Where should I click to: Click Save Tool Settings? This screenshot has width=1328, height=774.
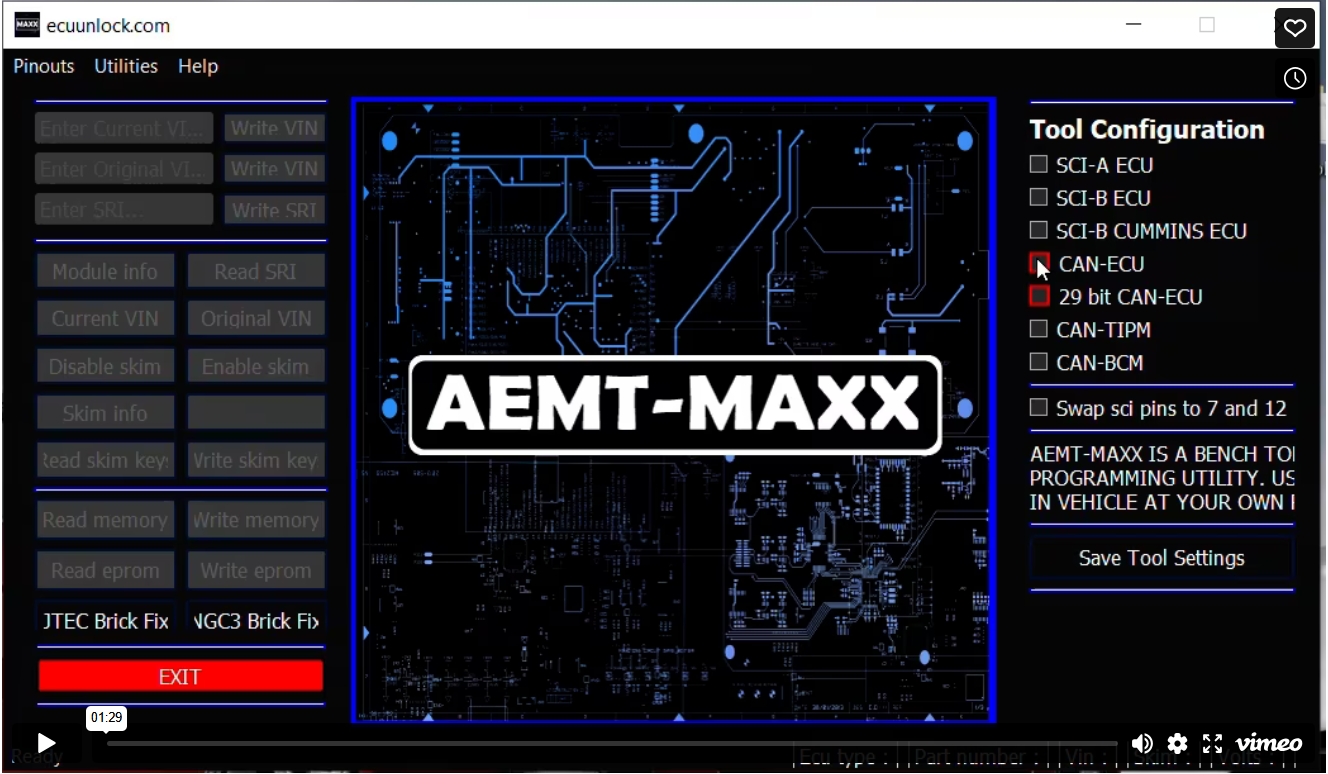[1160, 558]
